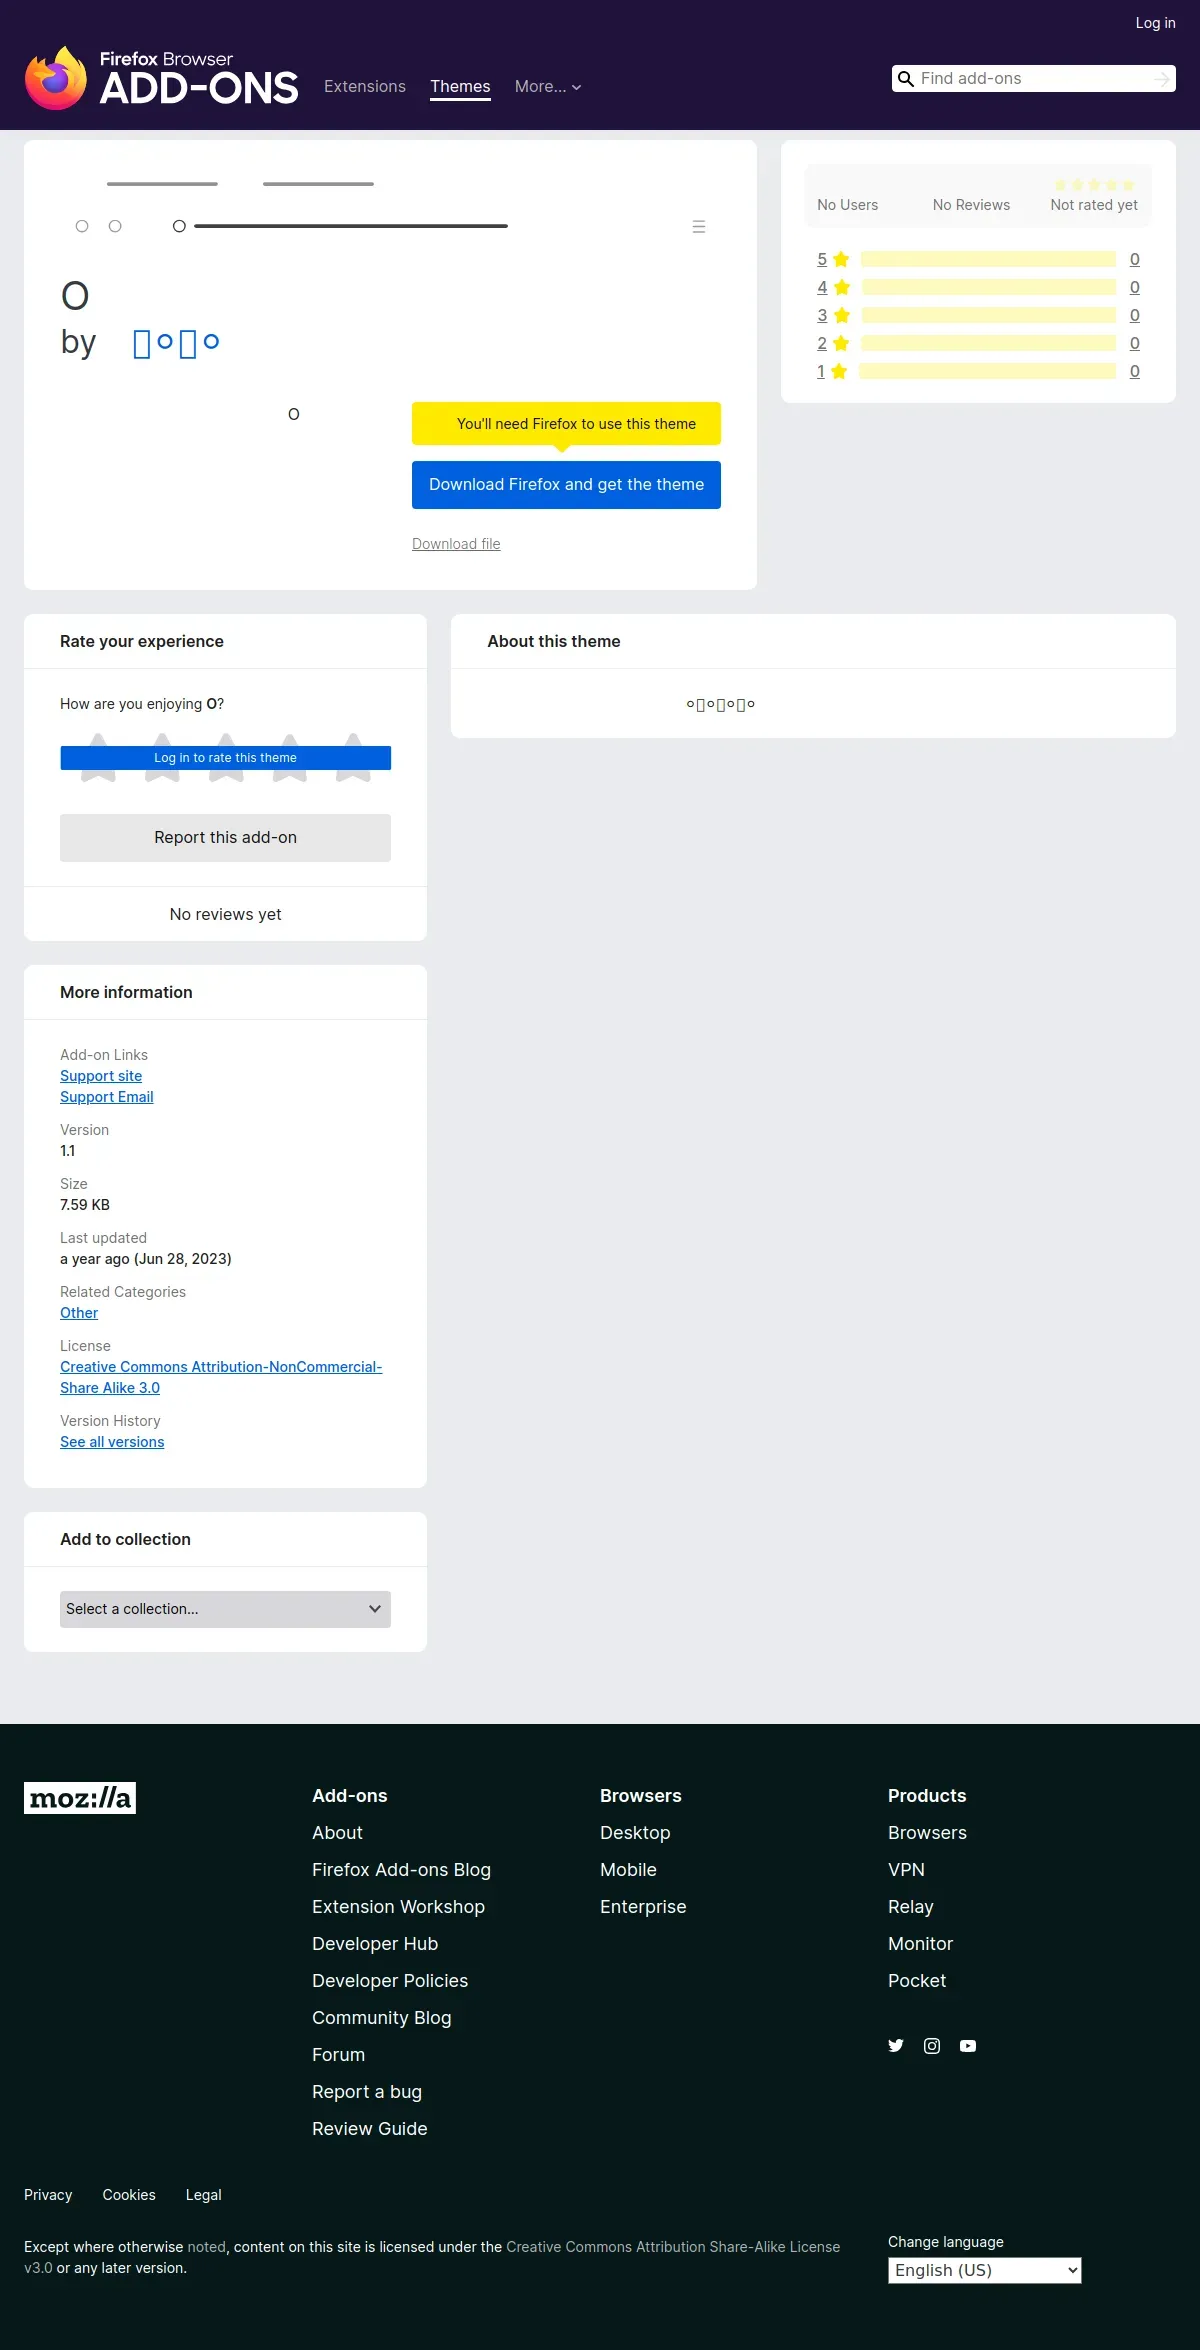The width and height of the screenshot is (1200, 2350).
Task: Open Extension Workshop link
Action: [398, 1907]
